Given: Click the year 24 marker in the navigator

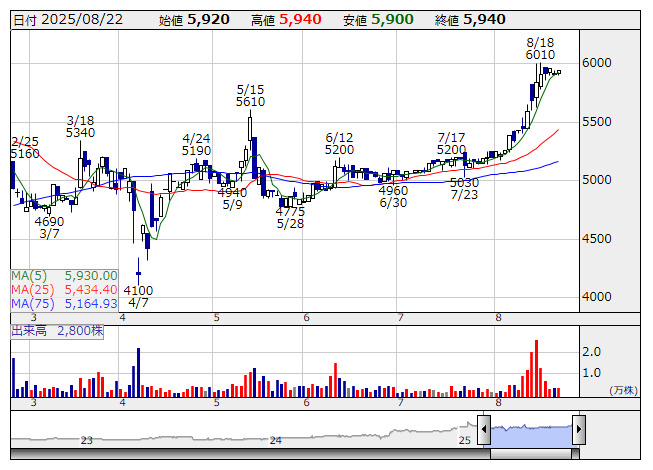Looking at the screenshot, I should coord(276,440).
